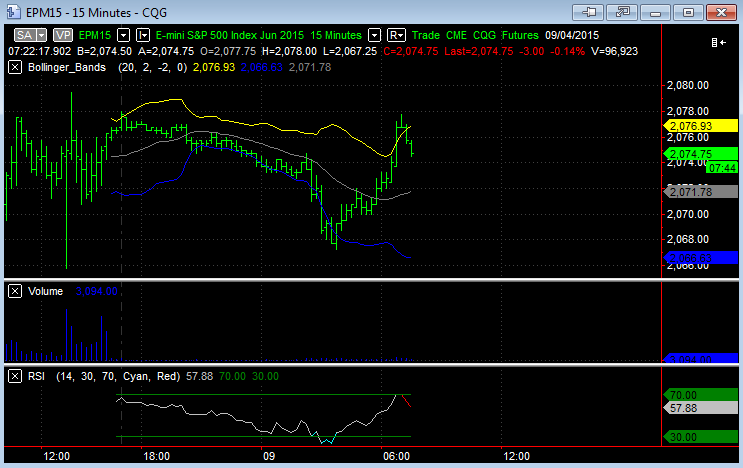Click the gray 2,071.78 middle band marker

pyautogui.click(x=701, y=192)
